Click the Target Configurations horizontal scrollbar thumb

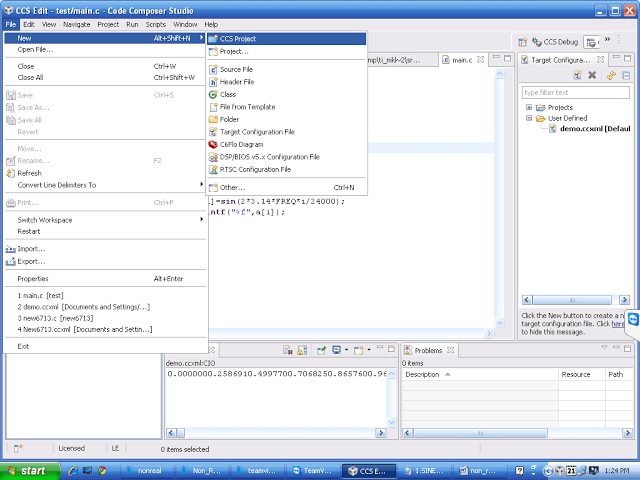[x=572, y=300]
